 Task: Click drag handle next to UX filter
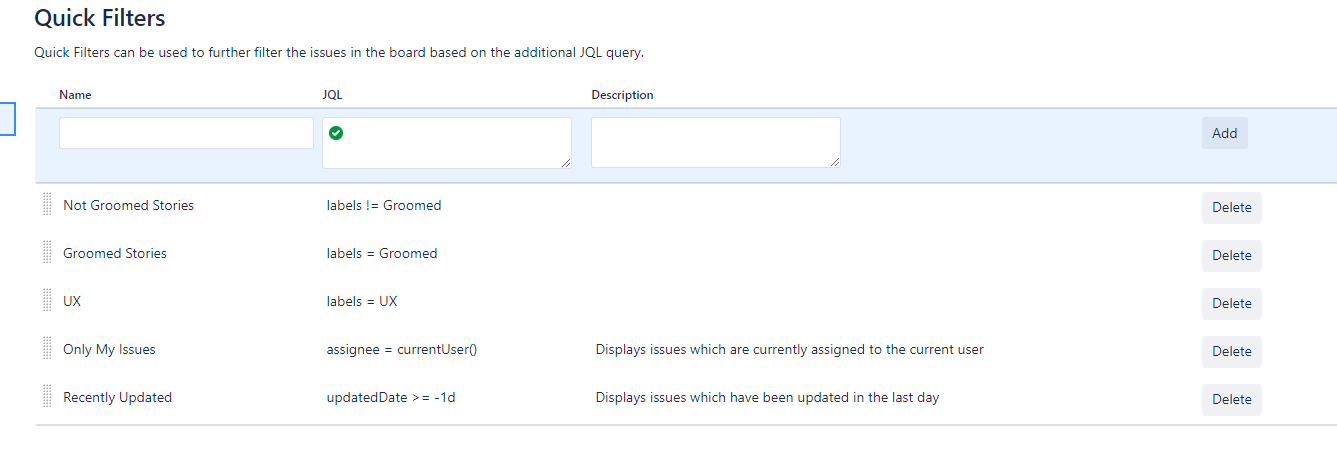click(x=47, y=301)
